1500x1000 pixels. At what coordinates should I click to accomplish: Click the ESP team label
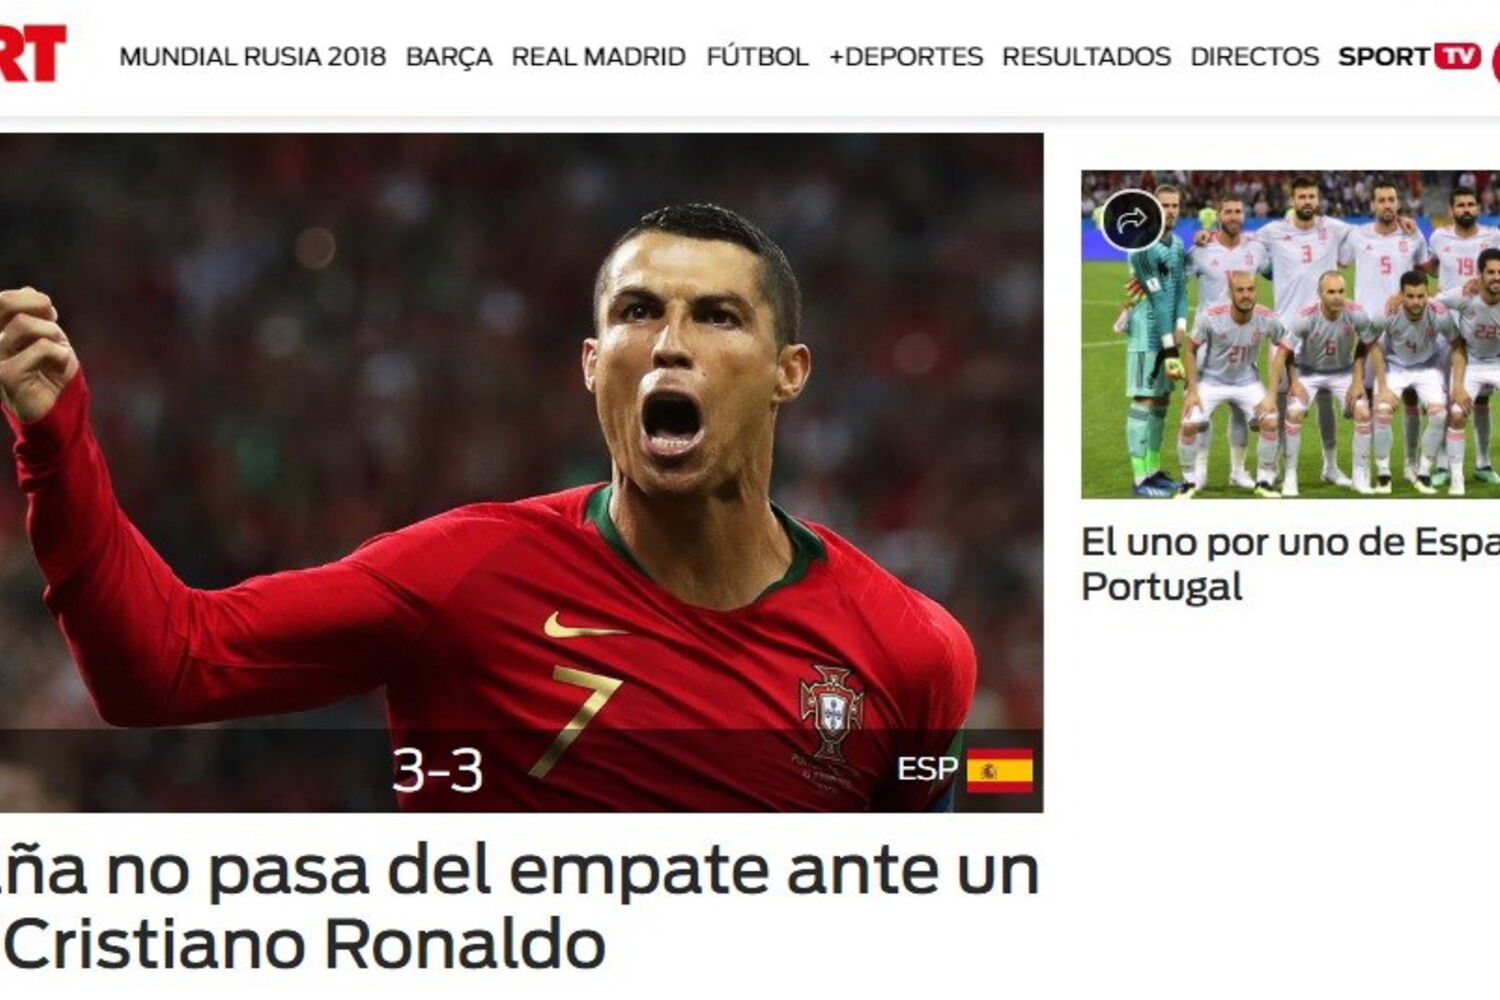pyautogui.click(x=927, y=769)
